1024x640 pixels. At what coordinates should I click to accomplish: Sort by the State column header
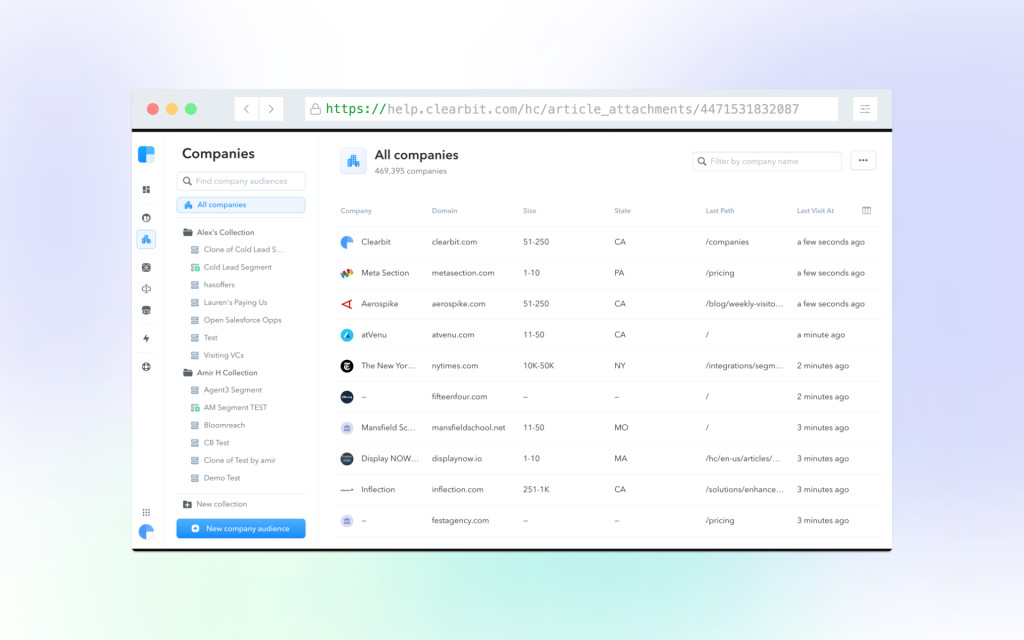(622, 211)
